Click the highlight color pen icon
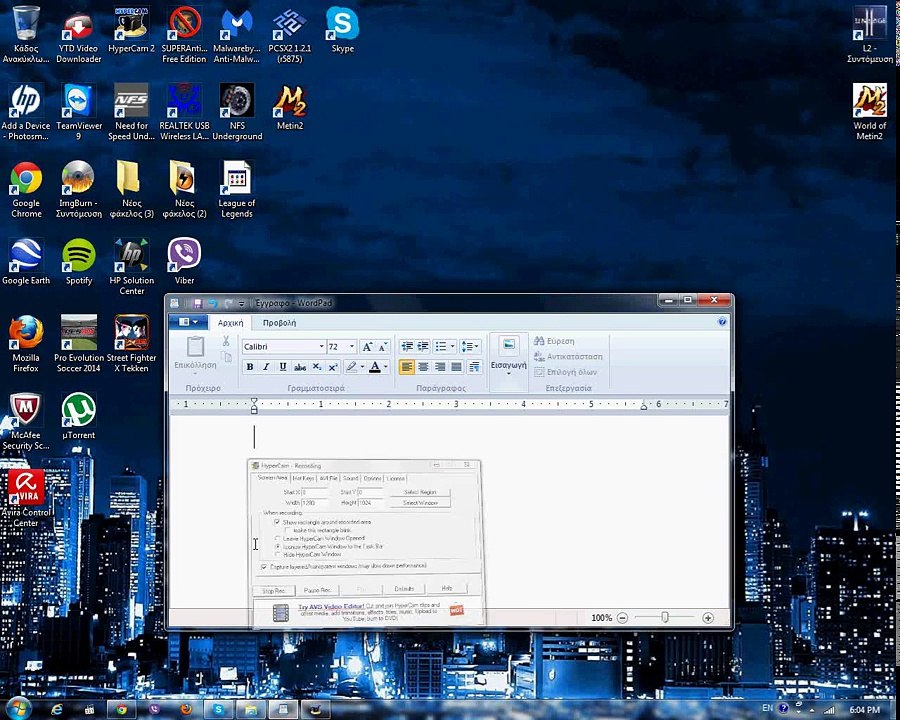The width and height of the screenshot is (900, 720). (x=351, y=367)
